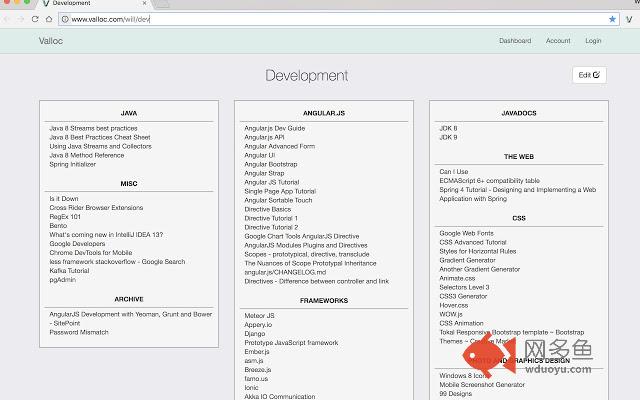Click the browser reload icon
The height and width of the screenshot is (400, 640).
pos(35,19)
